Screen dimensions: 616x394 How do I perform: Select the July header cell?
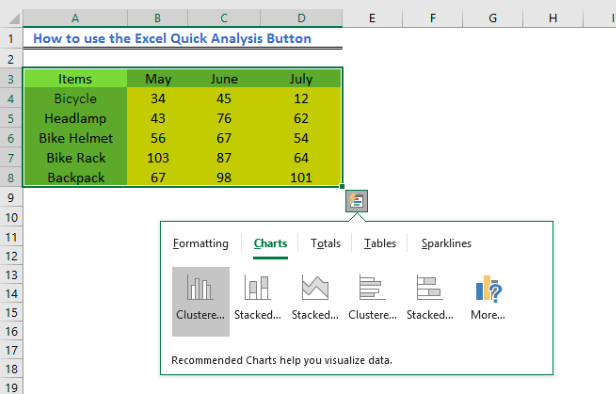click(x=301, y=79)
